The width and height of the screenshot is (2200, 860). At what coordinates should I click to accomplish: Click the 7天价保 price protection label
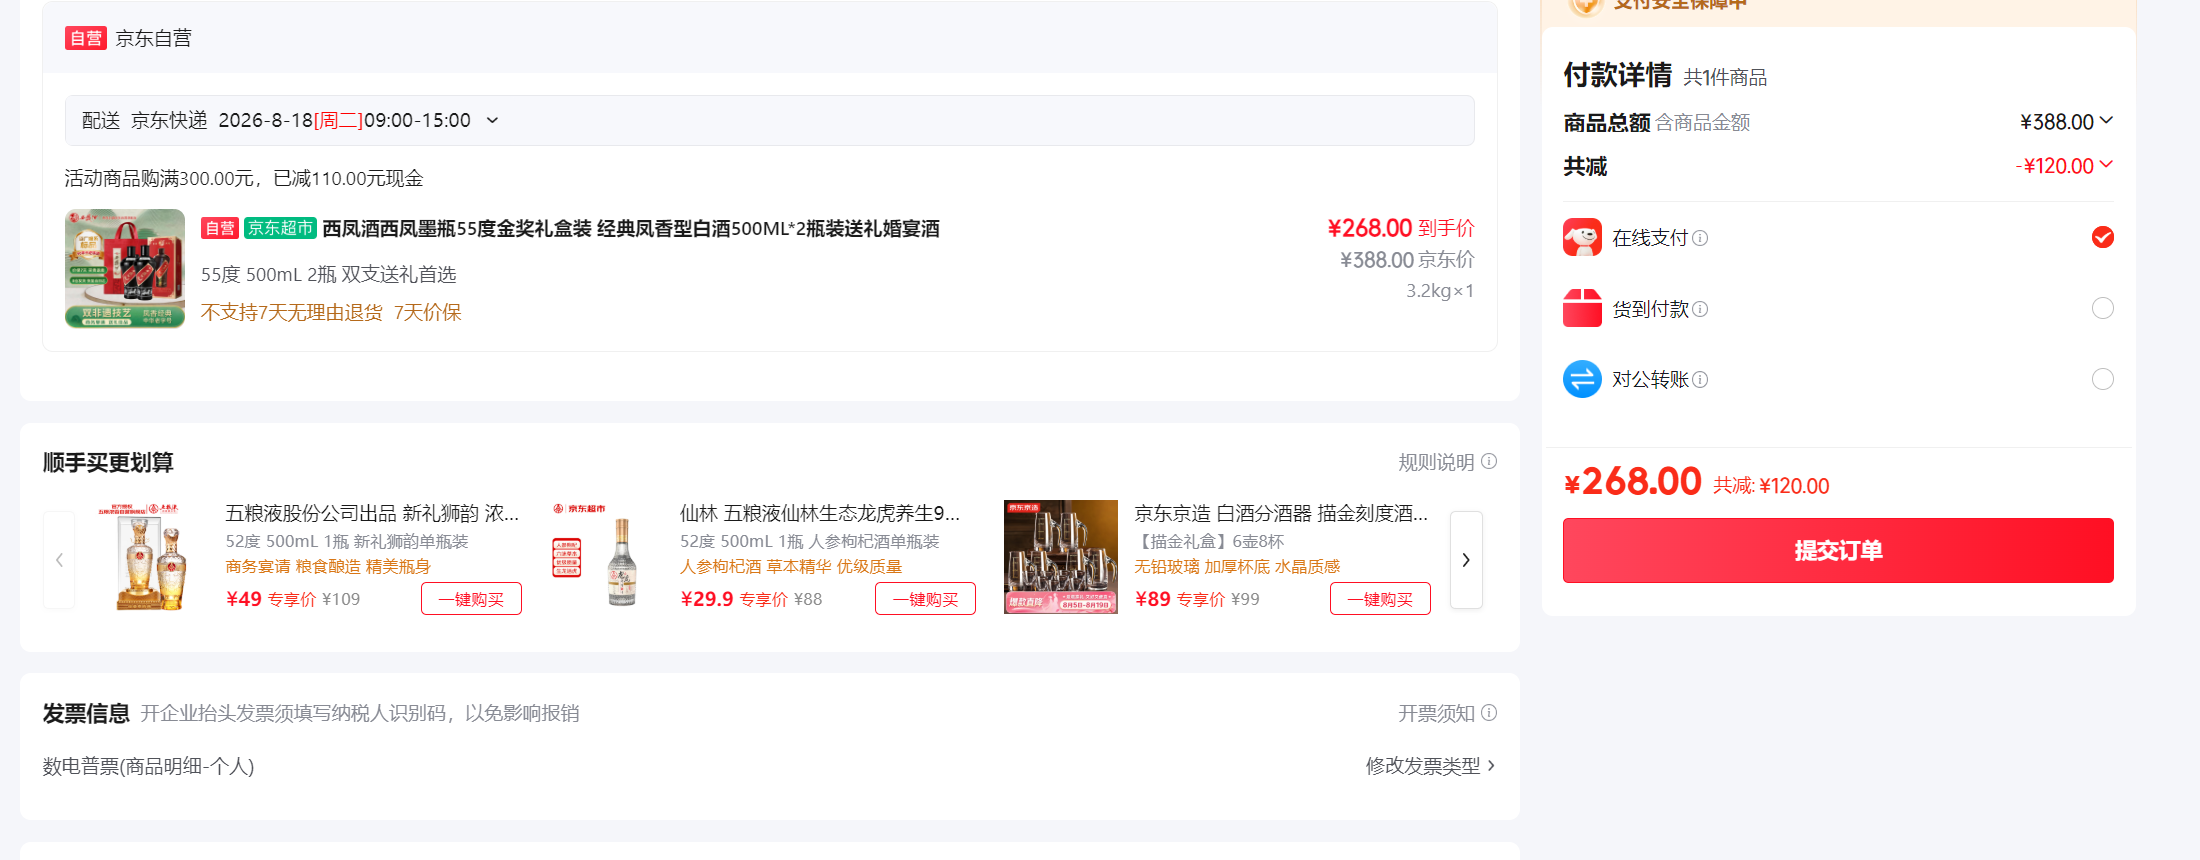tap(428, 312)
